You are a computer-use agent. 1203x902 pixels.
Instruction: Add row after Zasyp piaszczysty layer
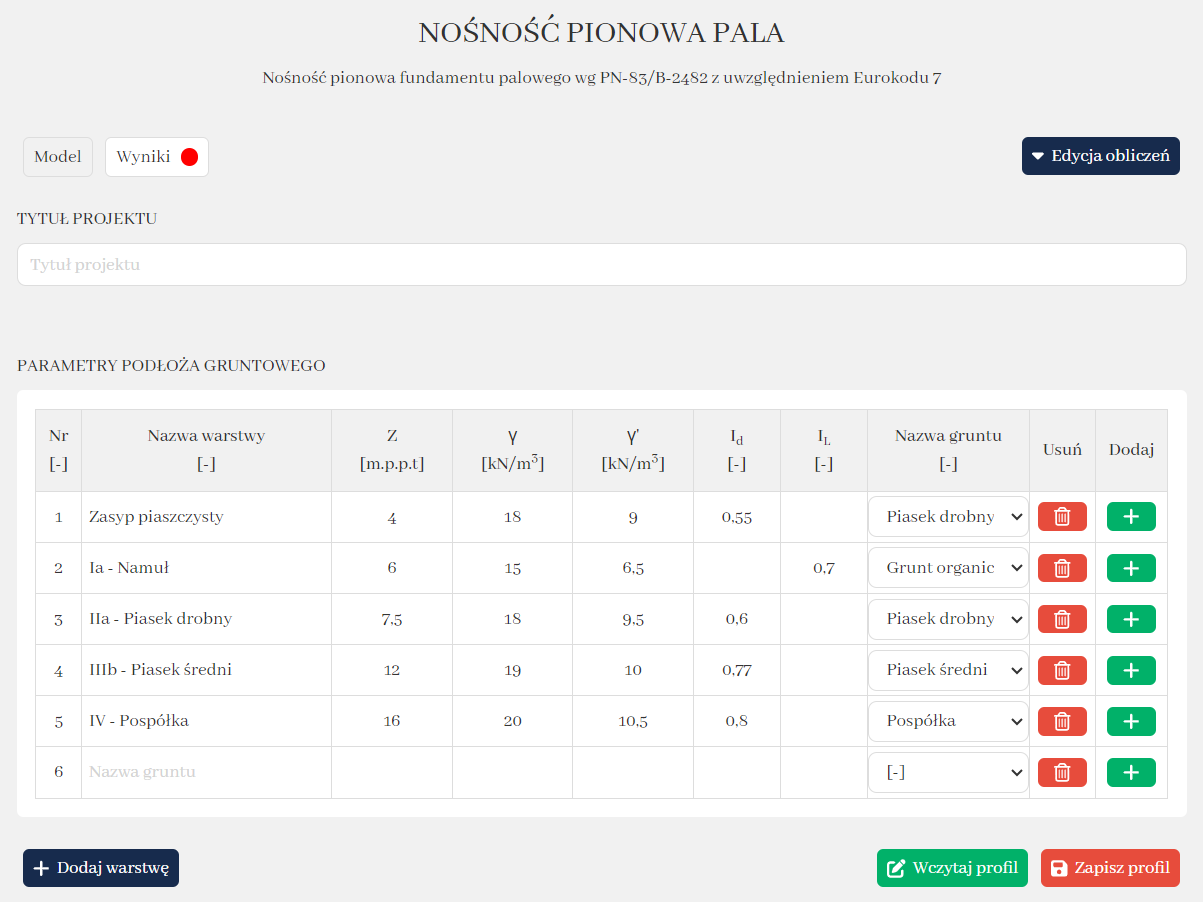pos(1131,517)
